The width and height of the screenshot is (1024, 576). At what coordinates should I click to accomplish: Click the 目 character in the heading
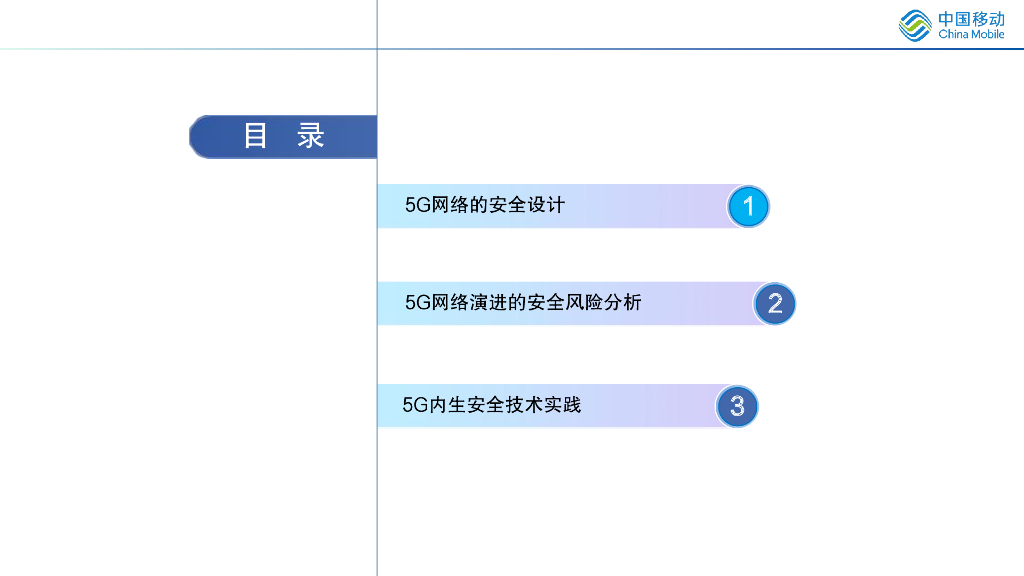(256, 137)
